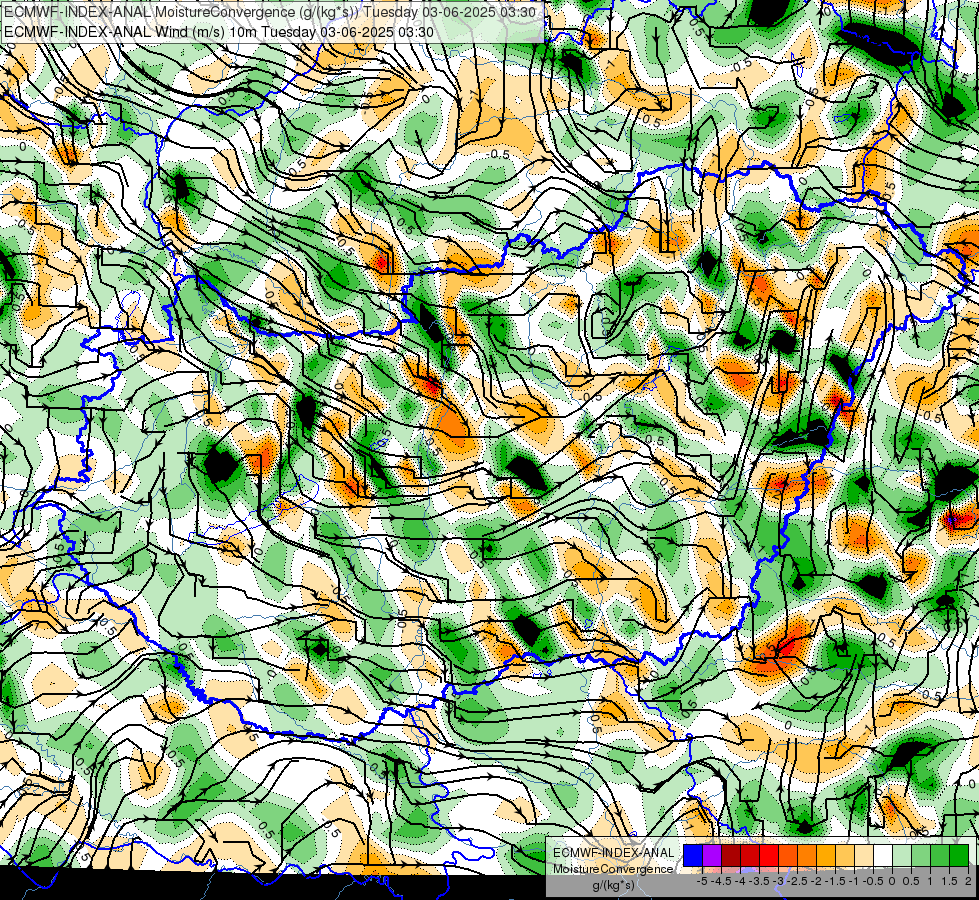Click the g/(kg*s) unit label in legend

(613, 886)
